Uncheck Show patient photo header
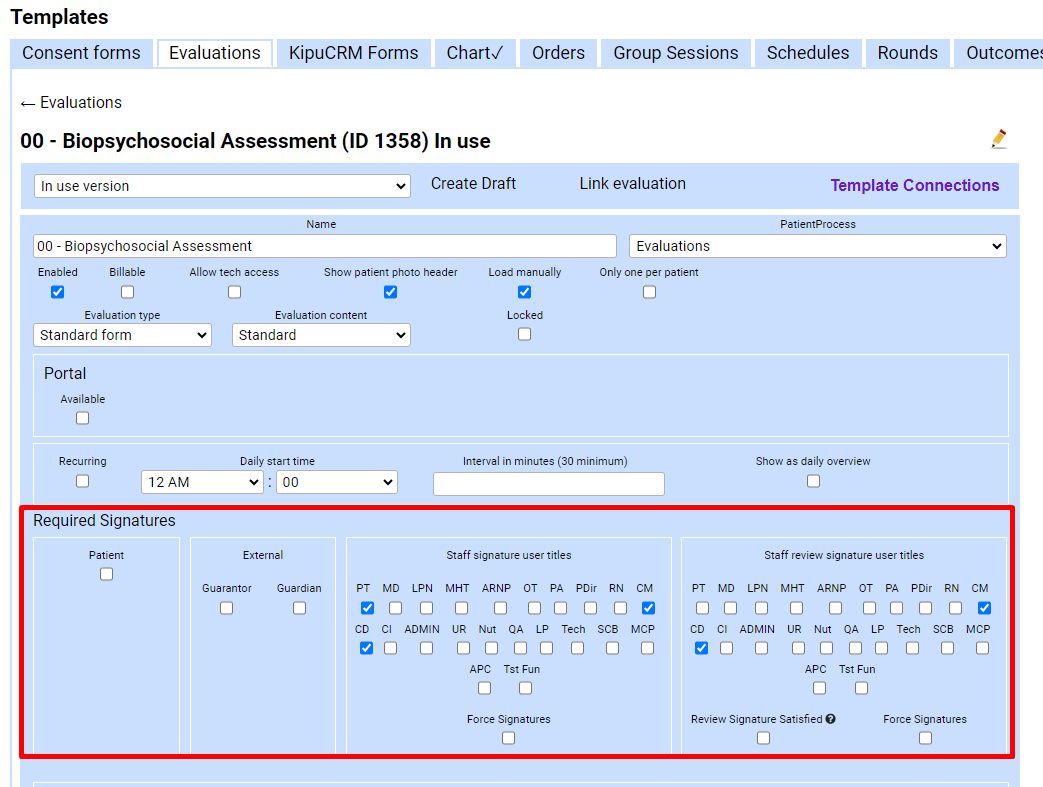Viewport: 1043px width, 787px height. [390, 292]
